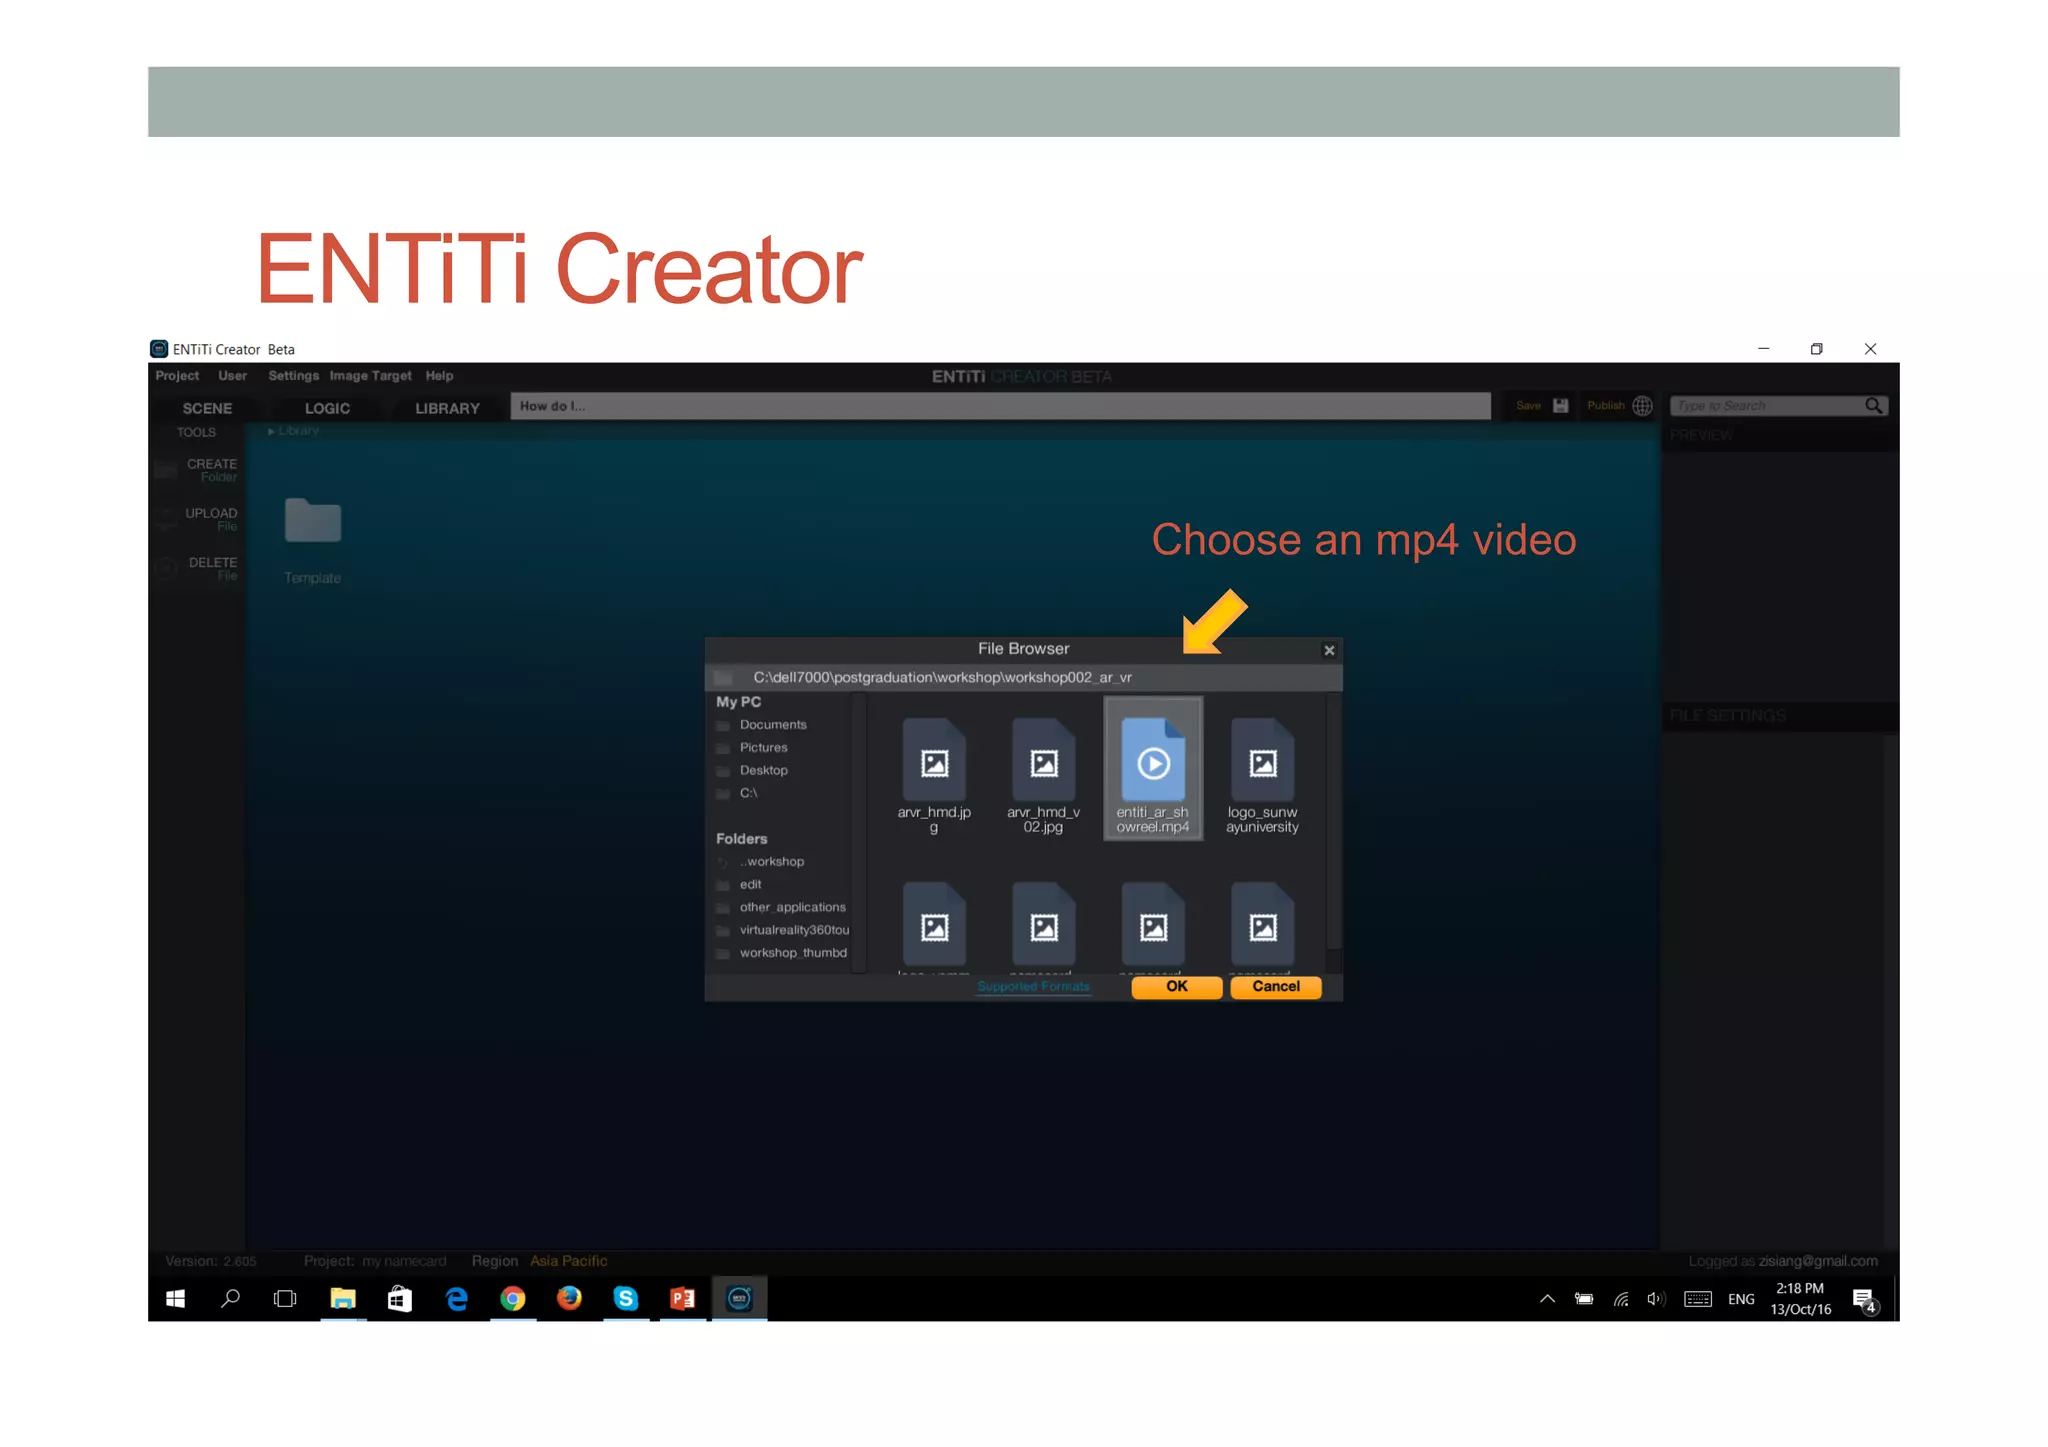
Task: Click the search magnifier icon
Action: 1873,406
